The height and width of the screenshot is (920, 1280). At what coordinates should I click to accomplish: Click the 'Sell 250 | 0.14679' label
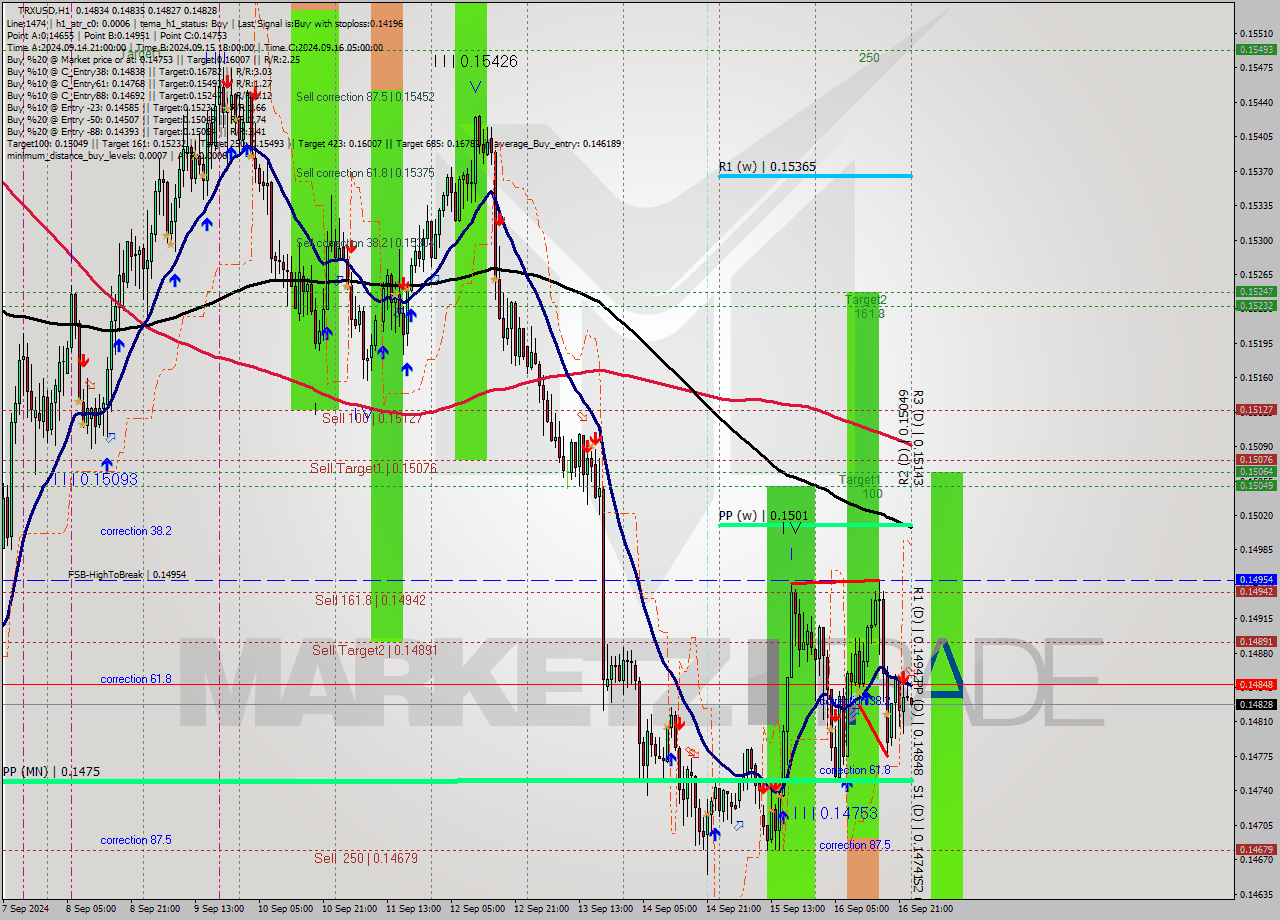[366, 858]
